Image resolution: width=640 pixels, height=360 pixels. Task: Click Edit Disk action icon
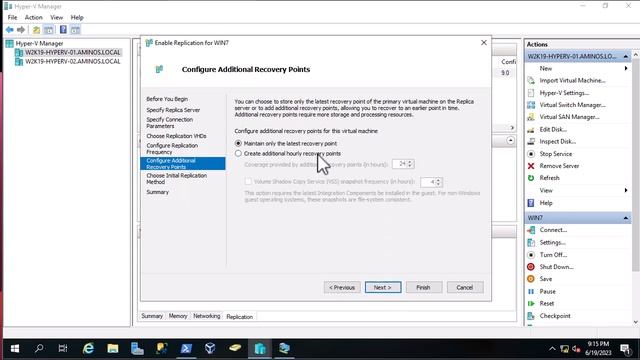tap(531, 129)
